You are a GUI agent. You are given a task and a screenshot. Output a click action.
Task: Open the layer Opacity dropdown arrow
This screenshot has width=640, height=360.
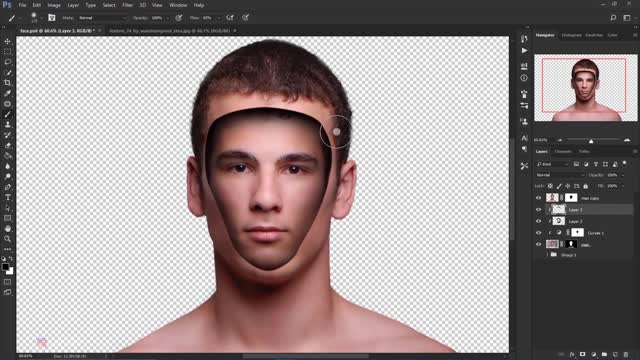click(622, 175)
